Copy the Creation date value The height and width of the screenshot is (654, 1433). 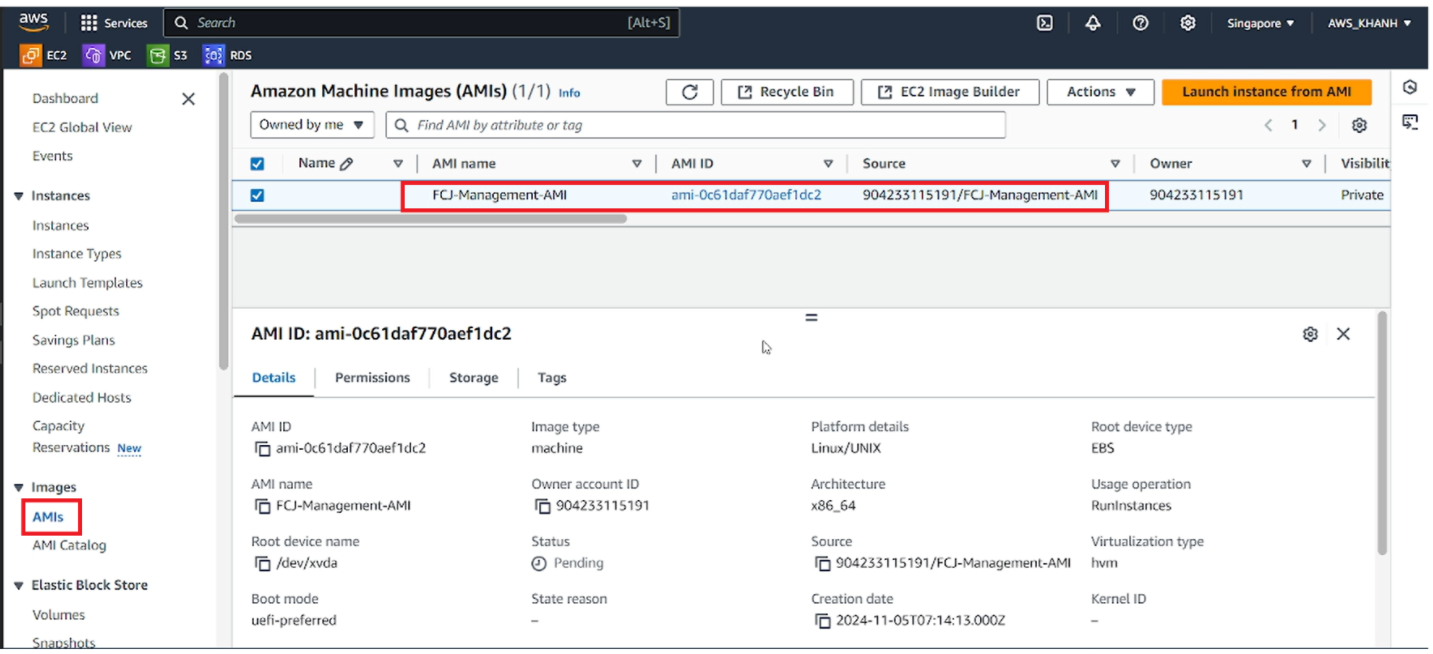pos(822,621)
